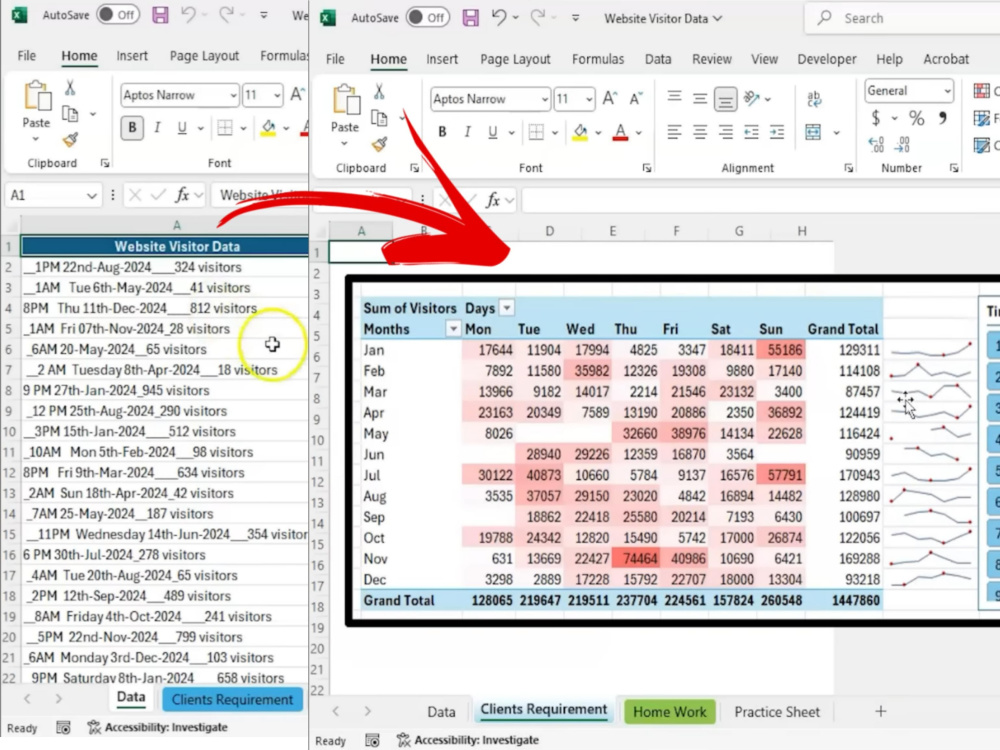Viewport: 1000px width, 750px height.
Task: Cut icon in right window Clipboard group
Action: pyautogui.click(x=379, y=92)
